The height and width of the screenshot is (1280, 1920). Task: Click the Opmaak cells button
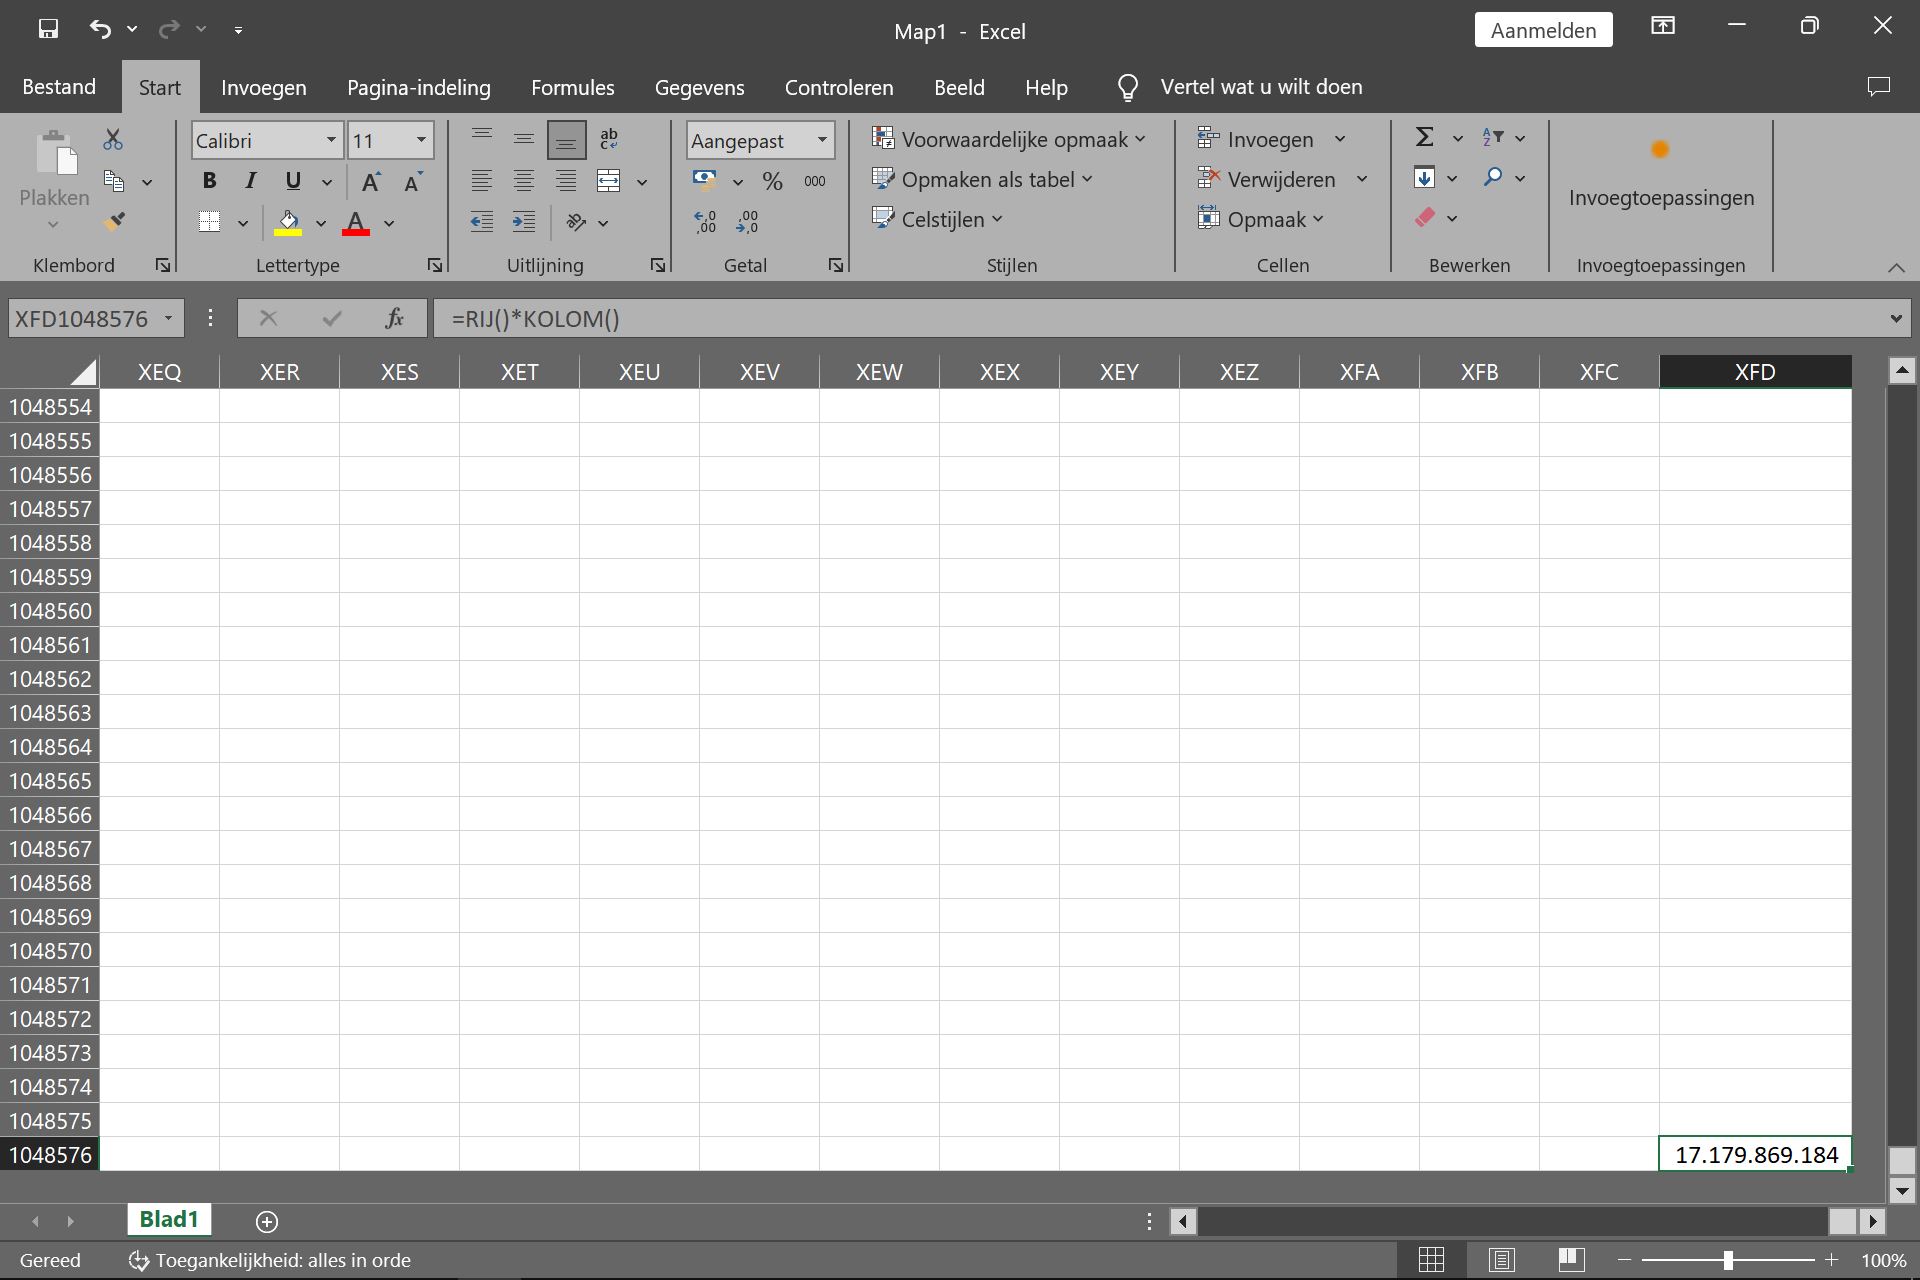coord(1260,219)
